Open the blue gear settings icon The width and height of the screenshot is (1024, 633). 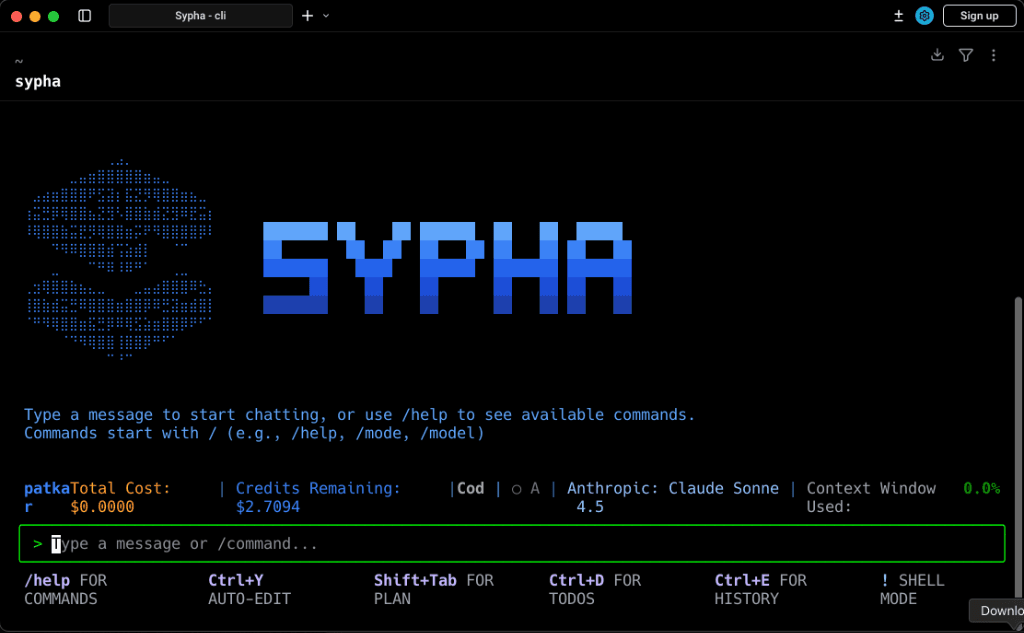tap(924, 16)
